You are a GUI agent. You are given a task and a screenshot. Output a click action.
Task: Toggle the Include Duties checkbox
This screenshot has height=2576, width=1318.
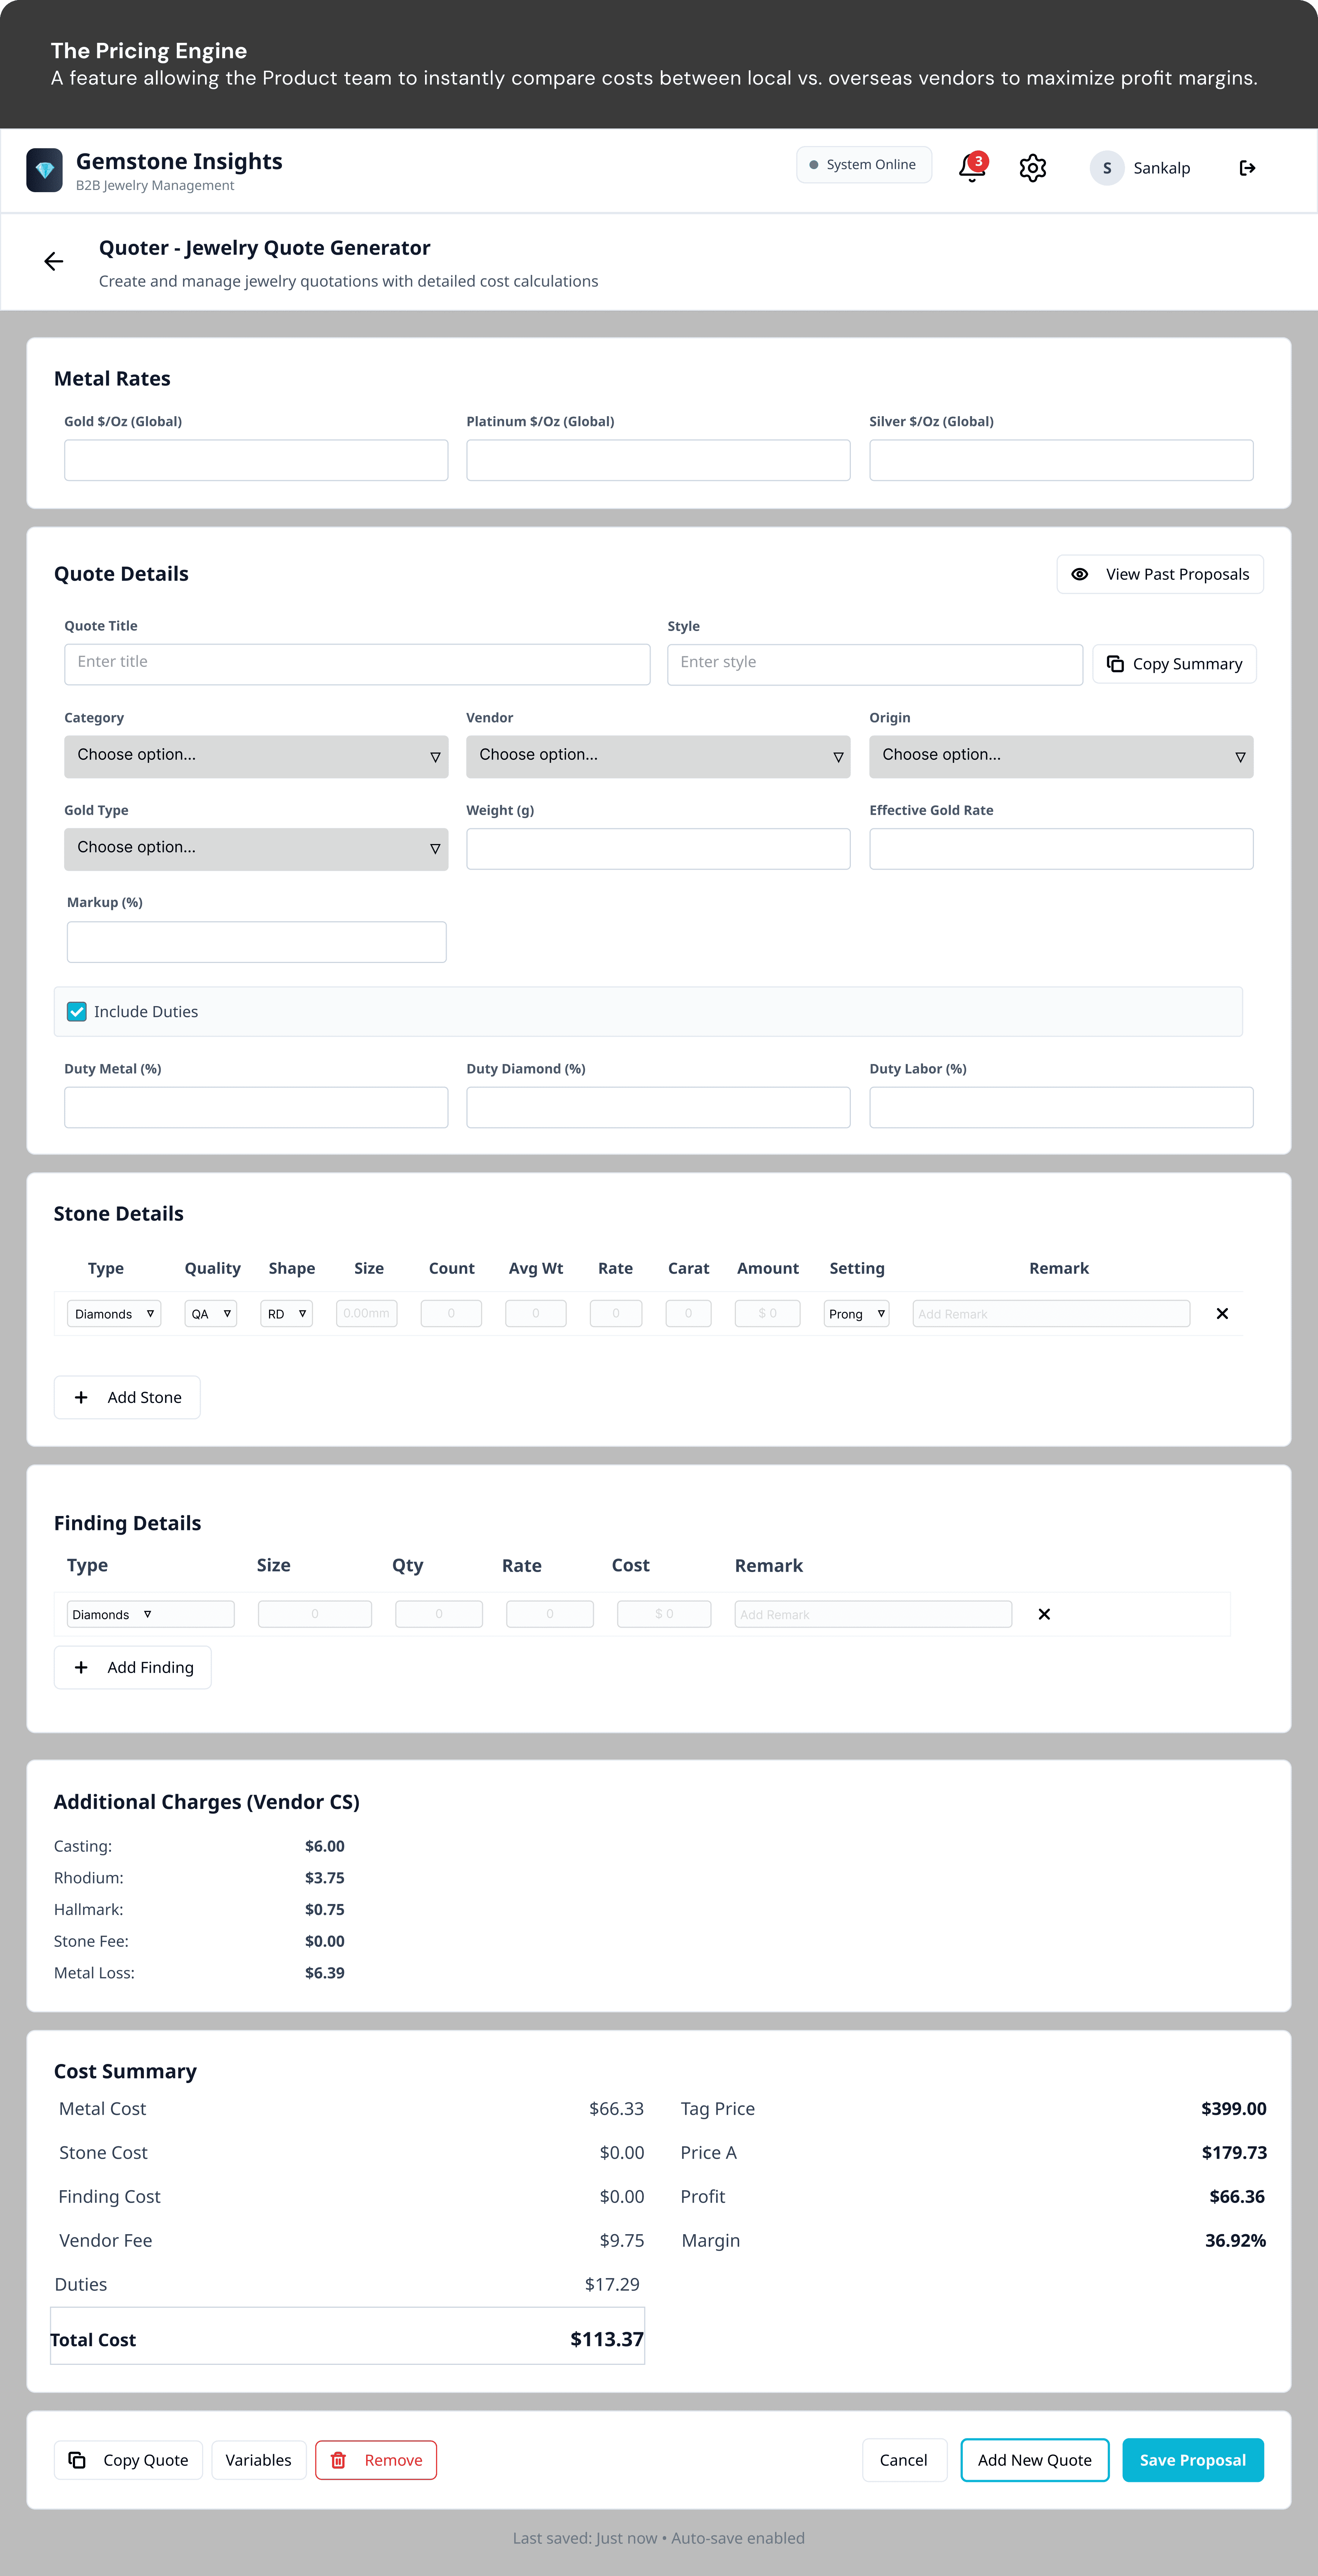[77, 1012]
